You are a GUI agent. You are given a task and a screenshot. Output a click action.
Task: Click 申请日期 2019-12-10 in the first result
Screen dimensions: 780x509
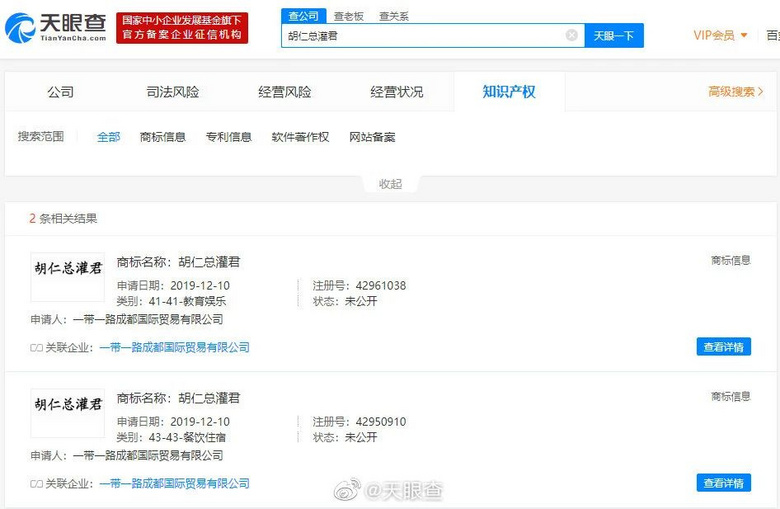[173, 286]
